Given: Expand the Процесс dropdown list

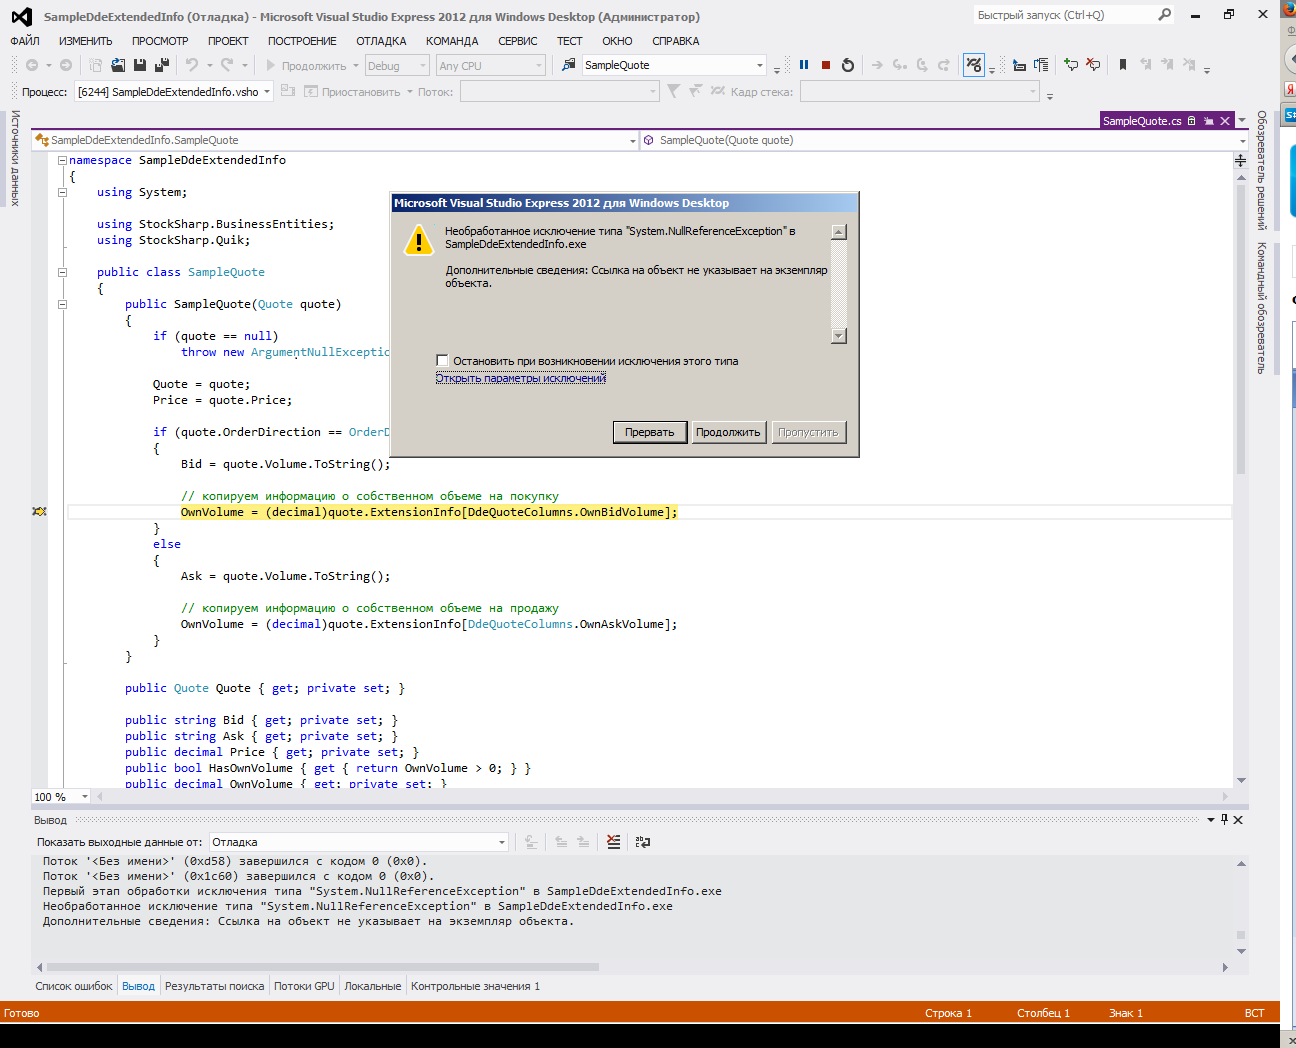Looking at the screenshot, I should (x=267, y=92).
